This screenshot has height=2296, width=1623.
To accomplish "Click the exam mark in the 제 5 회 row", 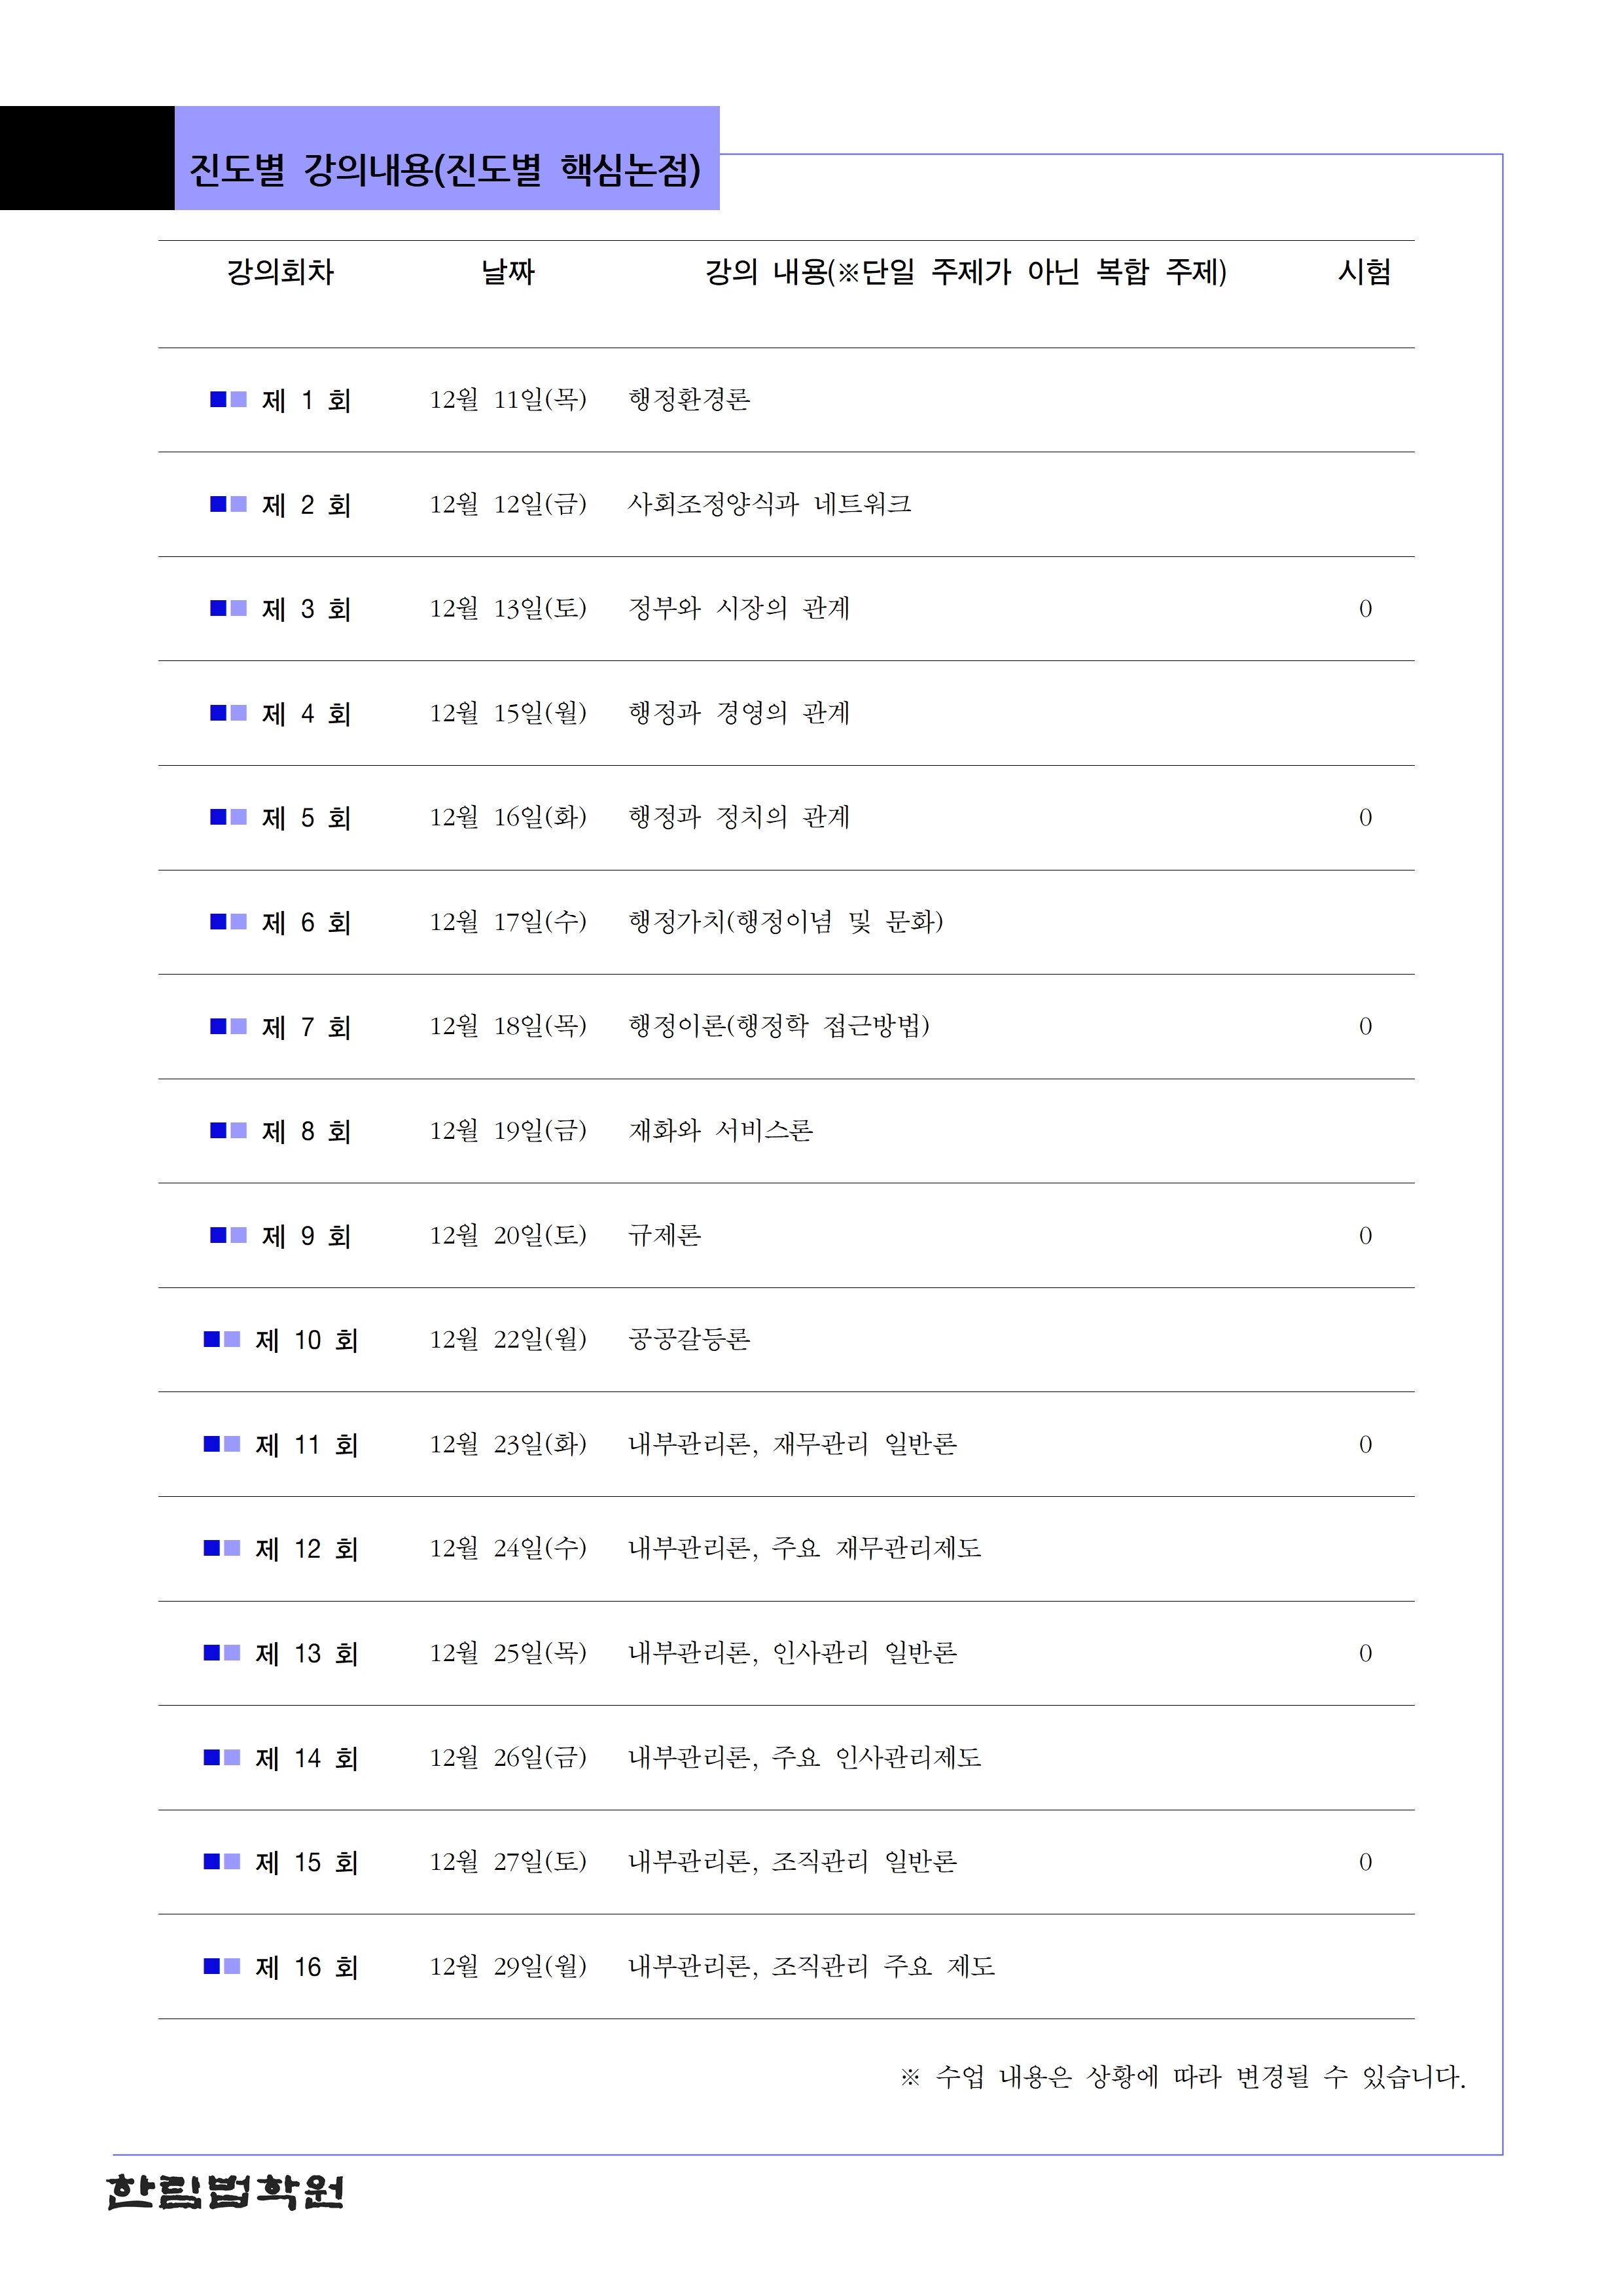I will [x=1365, y=818].
